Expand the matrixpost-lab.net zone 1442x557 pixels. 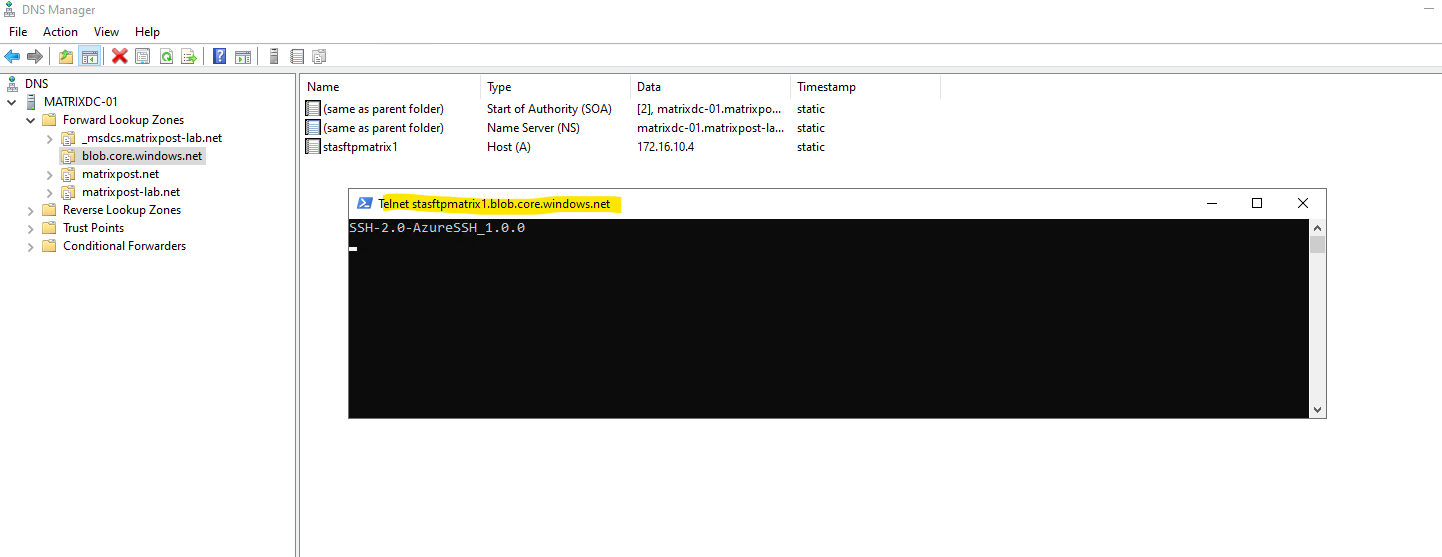click(49, 192)
